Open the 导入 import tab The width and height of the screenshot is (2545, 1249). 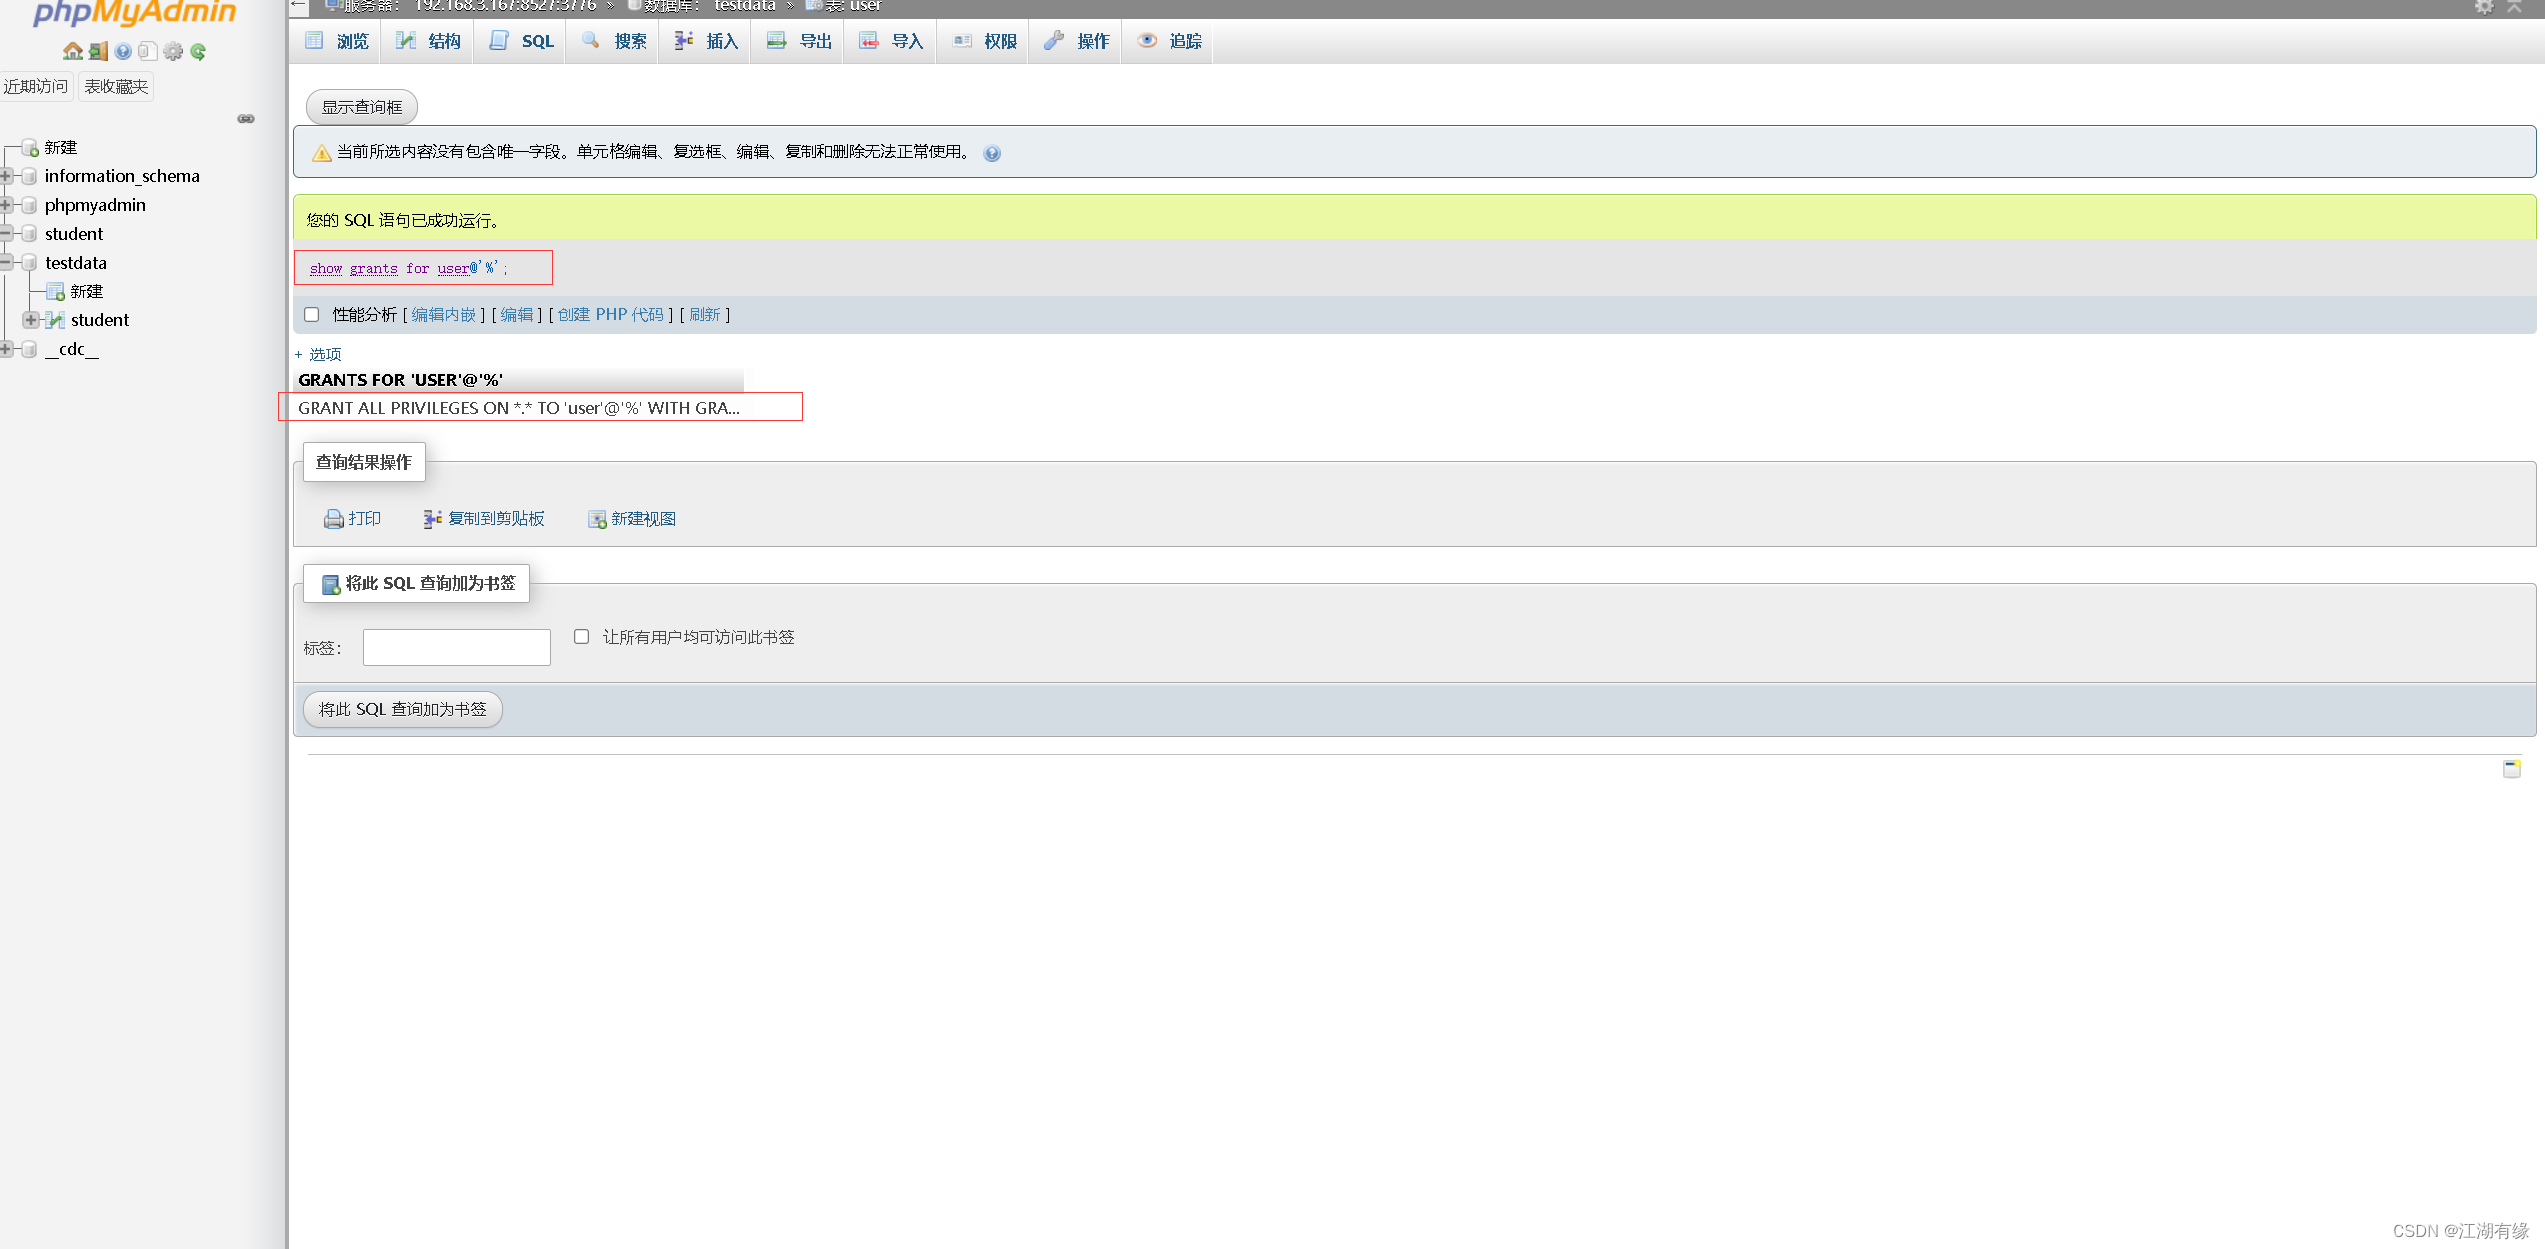[x=891, y=41]
